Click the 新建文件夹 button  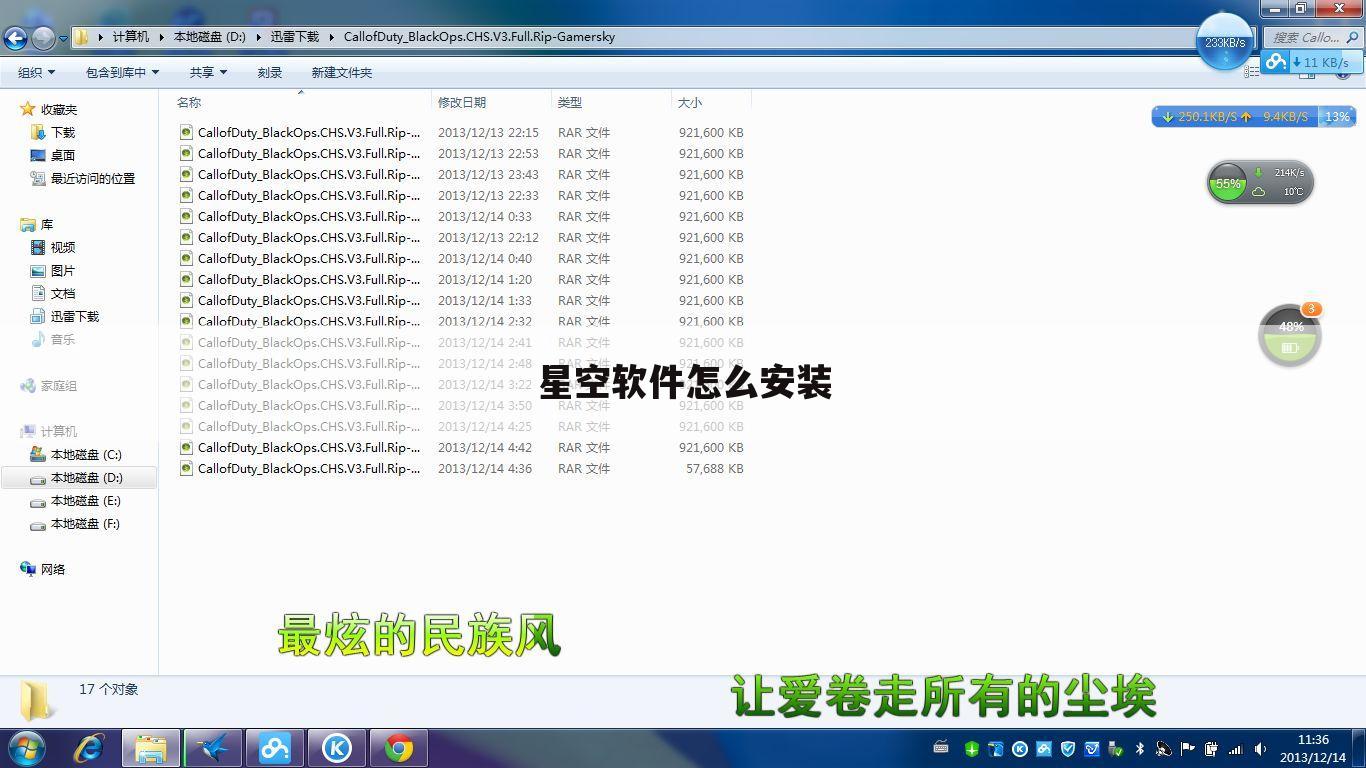[341, 72]
